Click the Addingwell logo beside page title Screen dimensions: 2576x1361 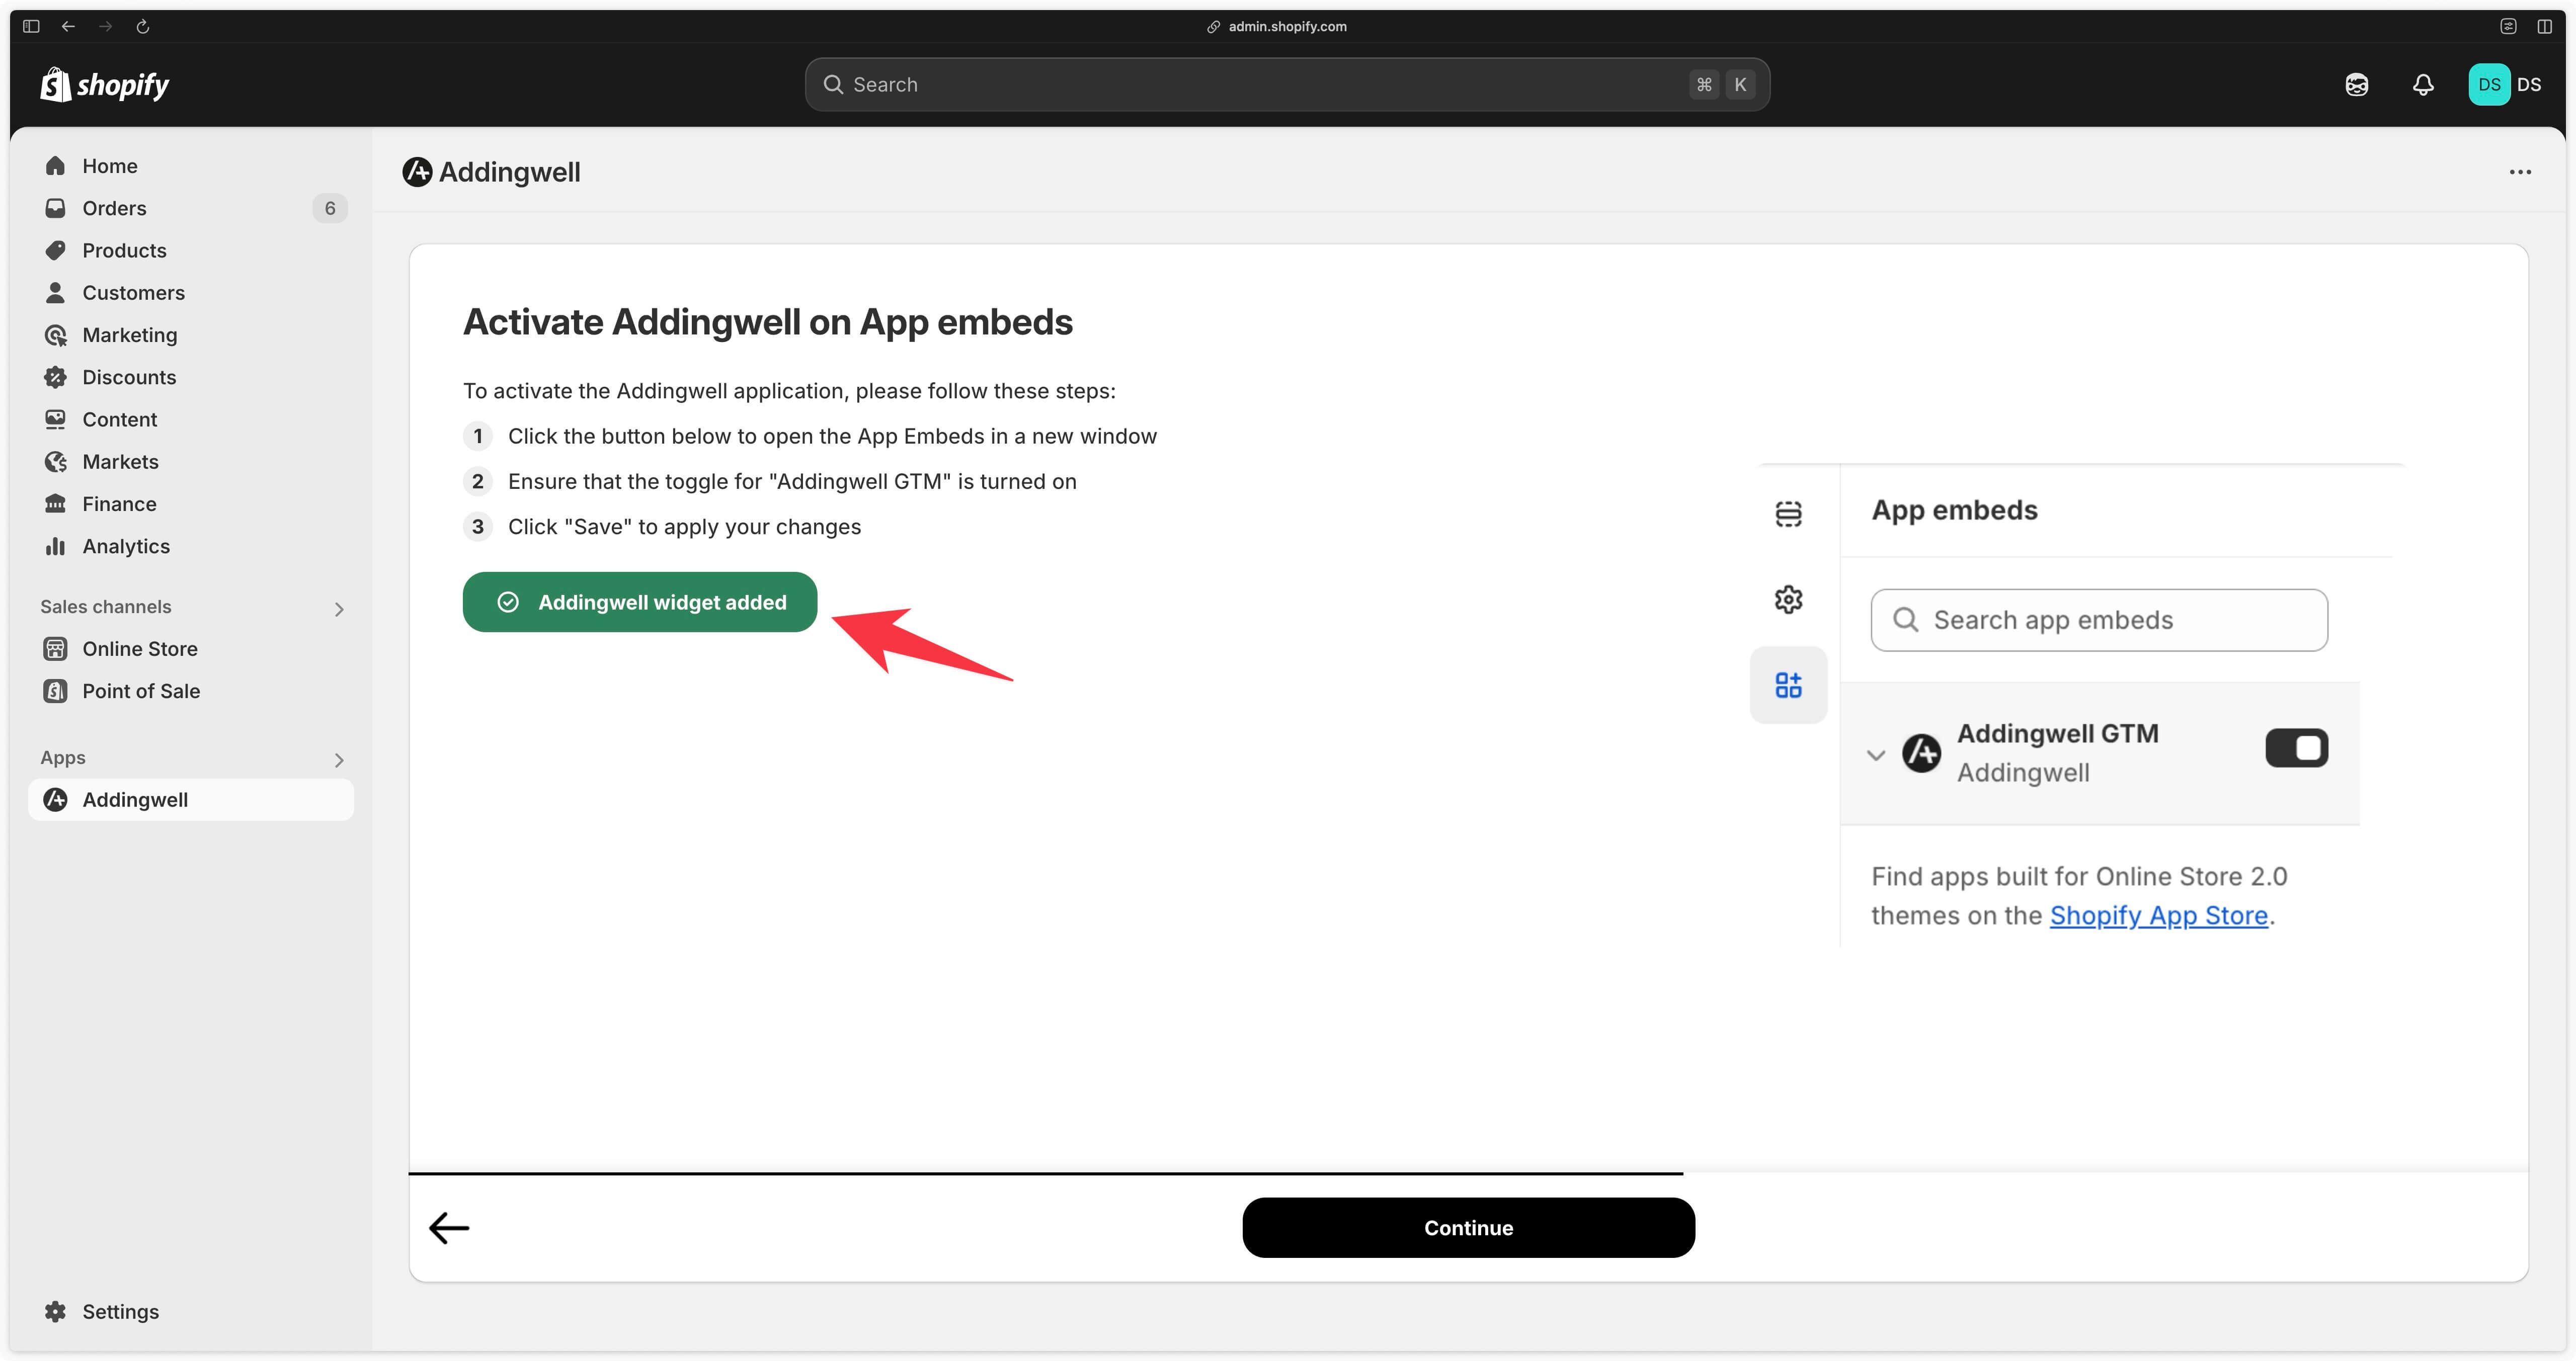pyautogui.click(x=417, y=172)
